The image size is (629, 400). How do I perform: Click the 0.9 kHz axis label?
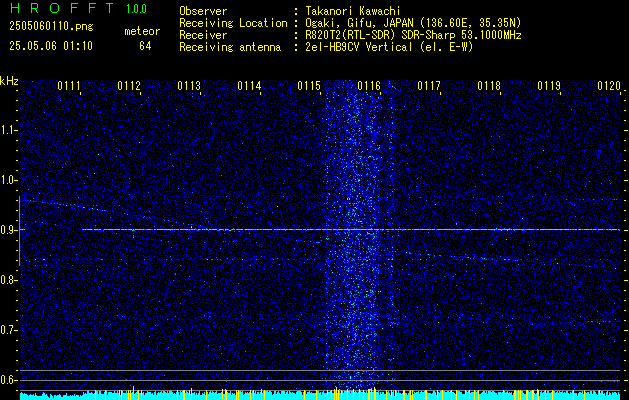pyautogui.click(x=8, y=230)
